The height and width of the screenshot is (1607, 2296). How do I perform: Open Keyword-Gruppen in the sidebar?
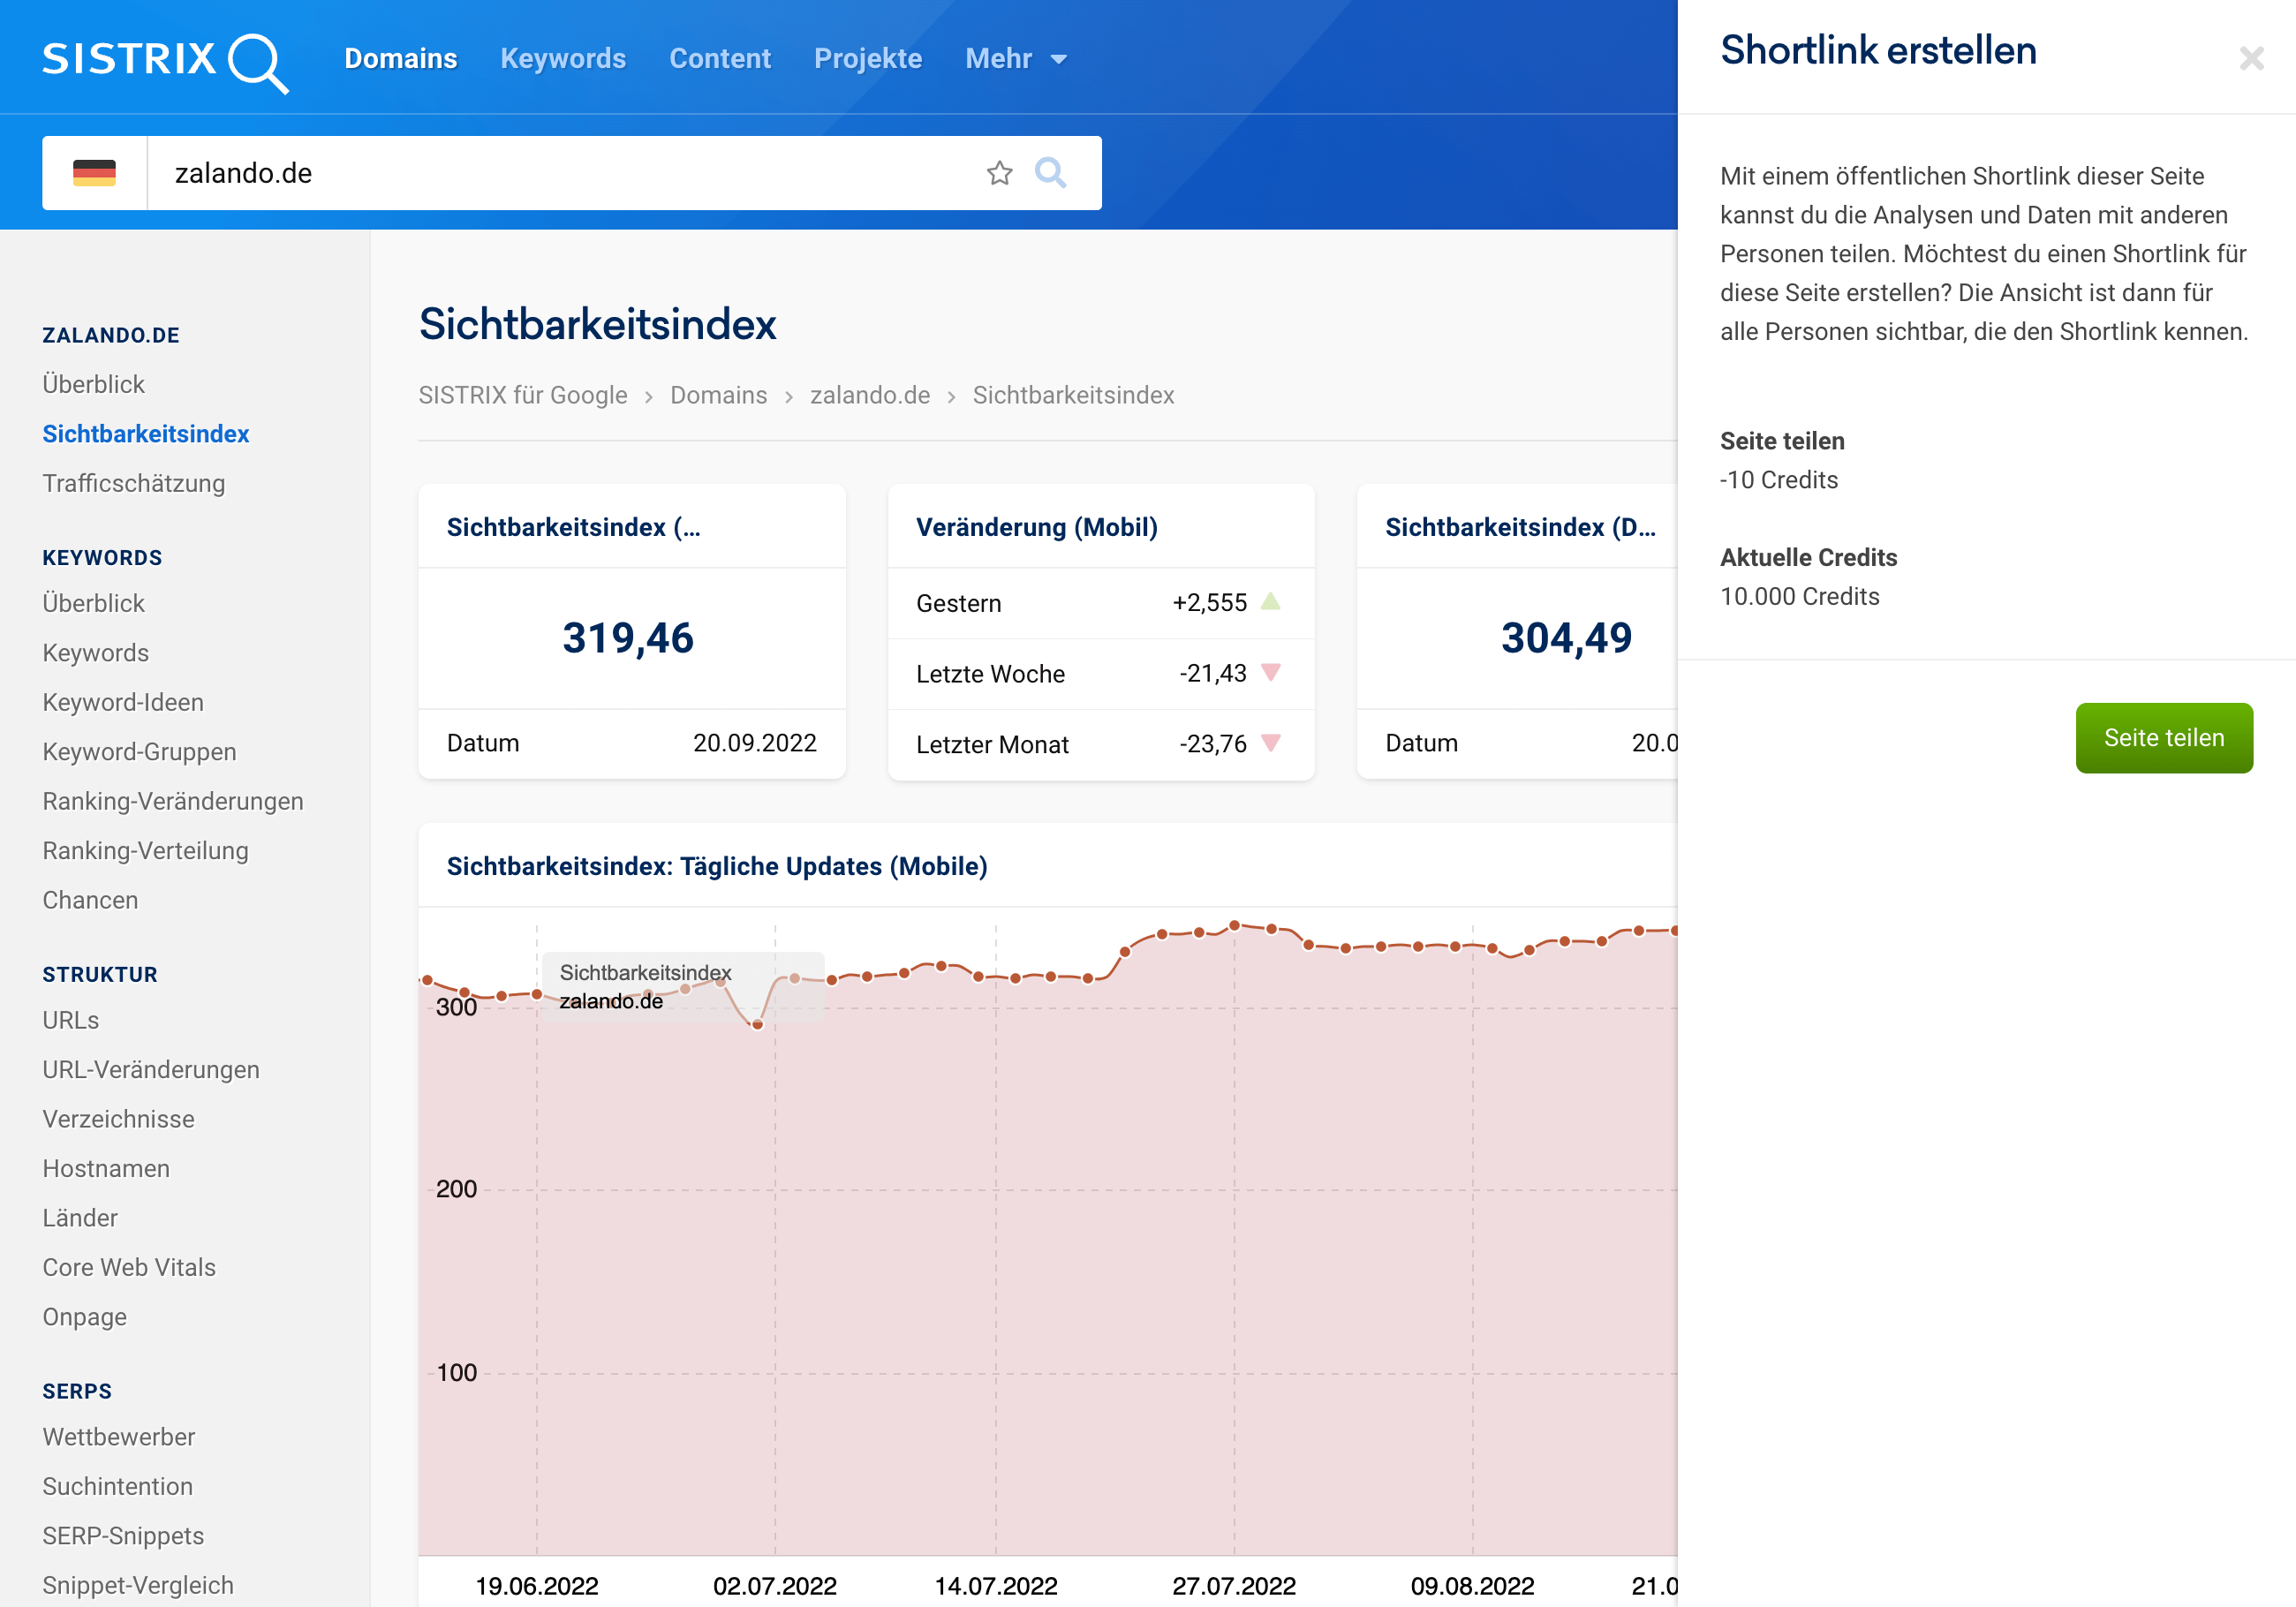point(140,752)
